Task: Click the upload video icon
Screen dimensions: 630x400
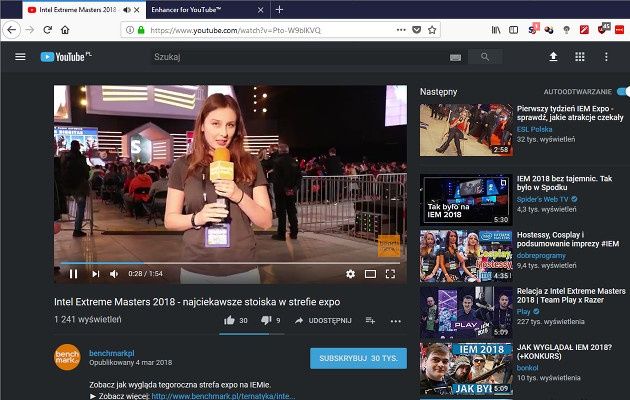Action: click(553, 57)
